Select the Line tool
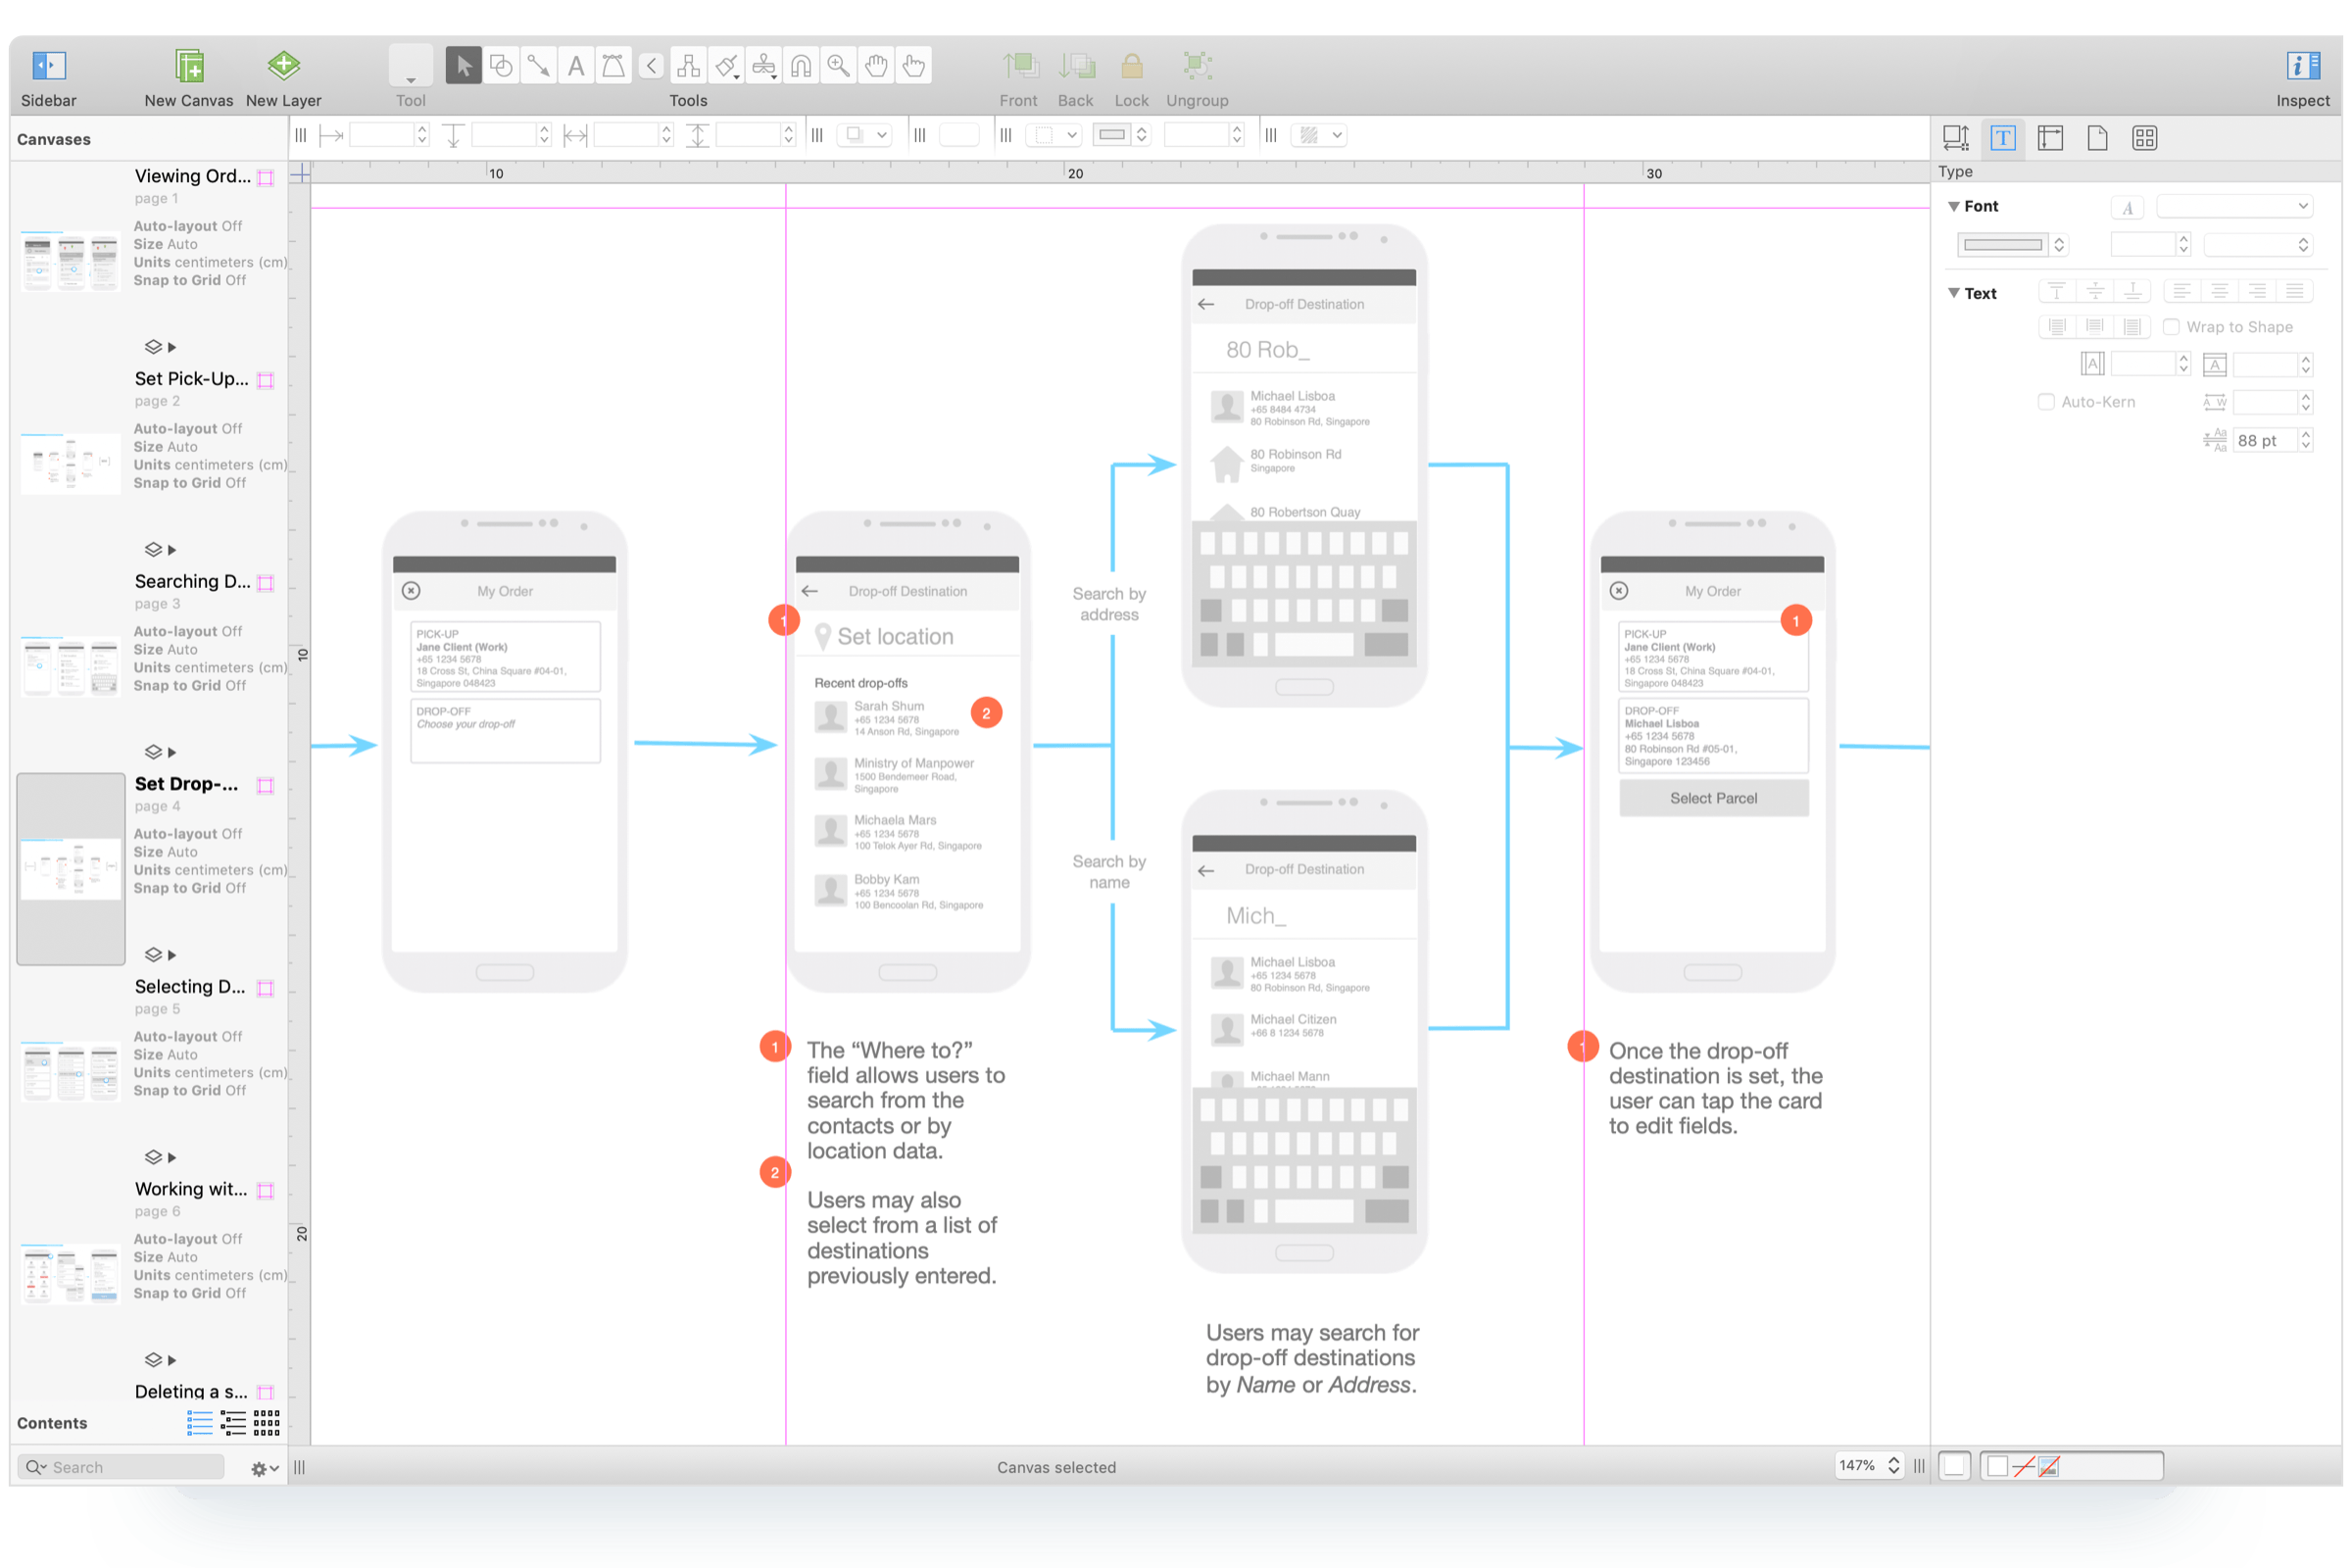The image size is (2352, 1568). click(538, 66)
